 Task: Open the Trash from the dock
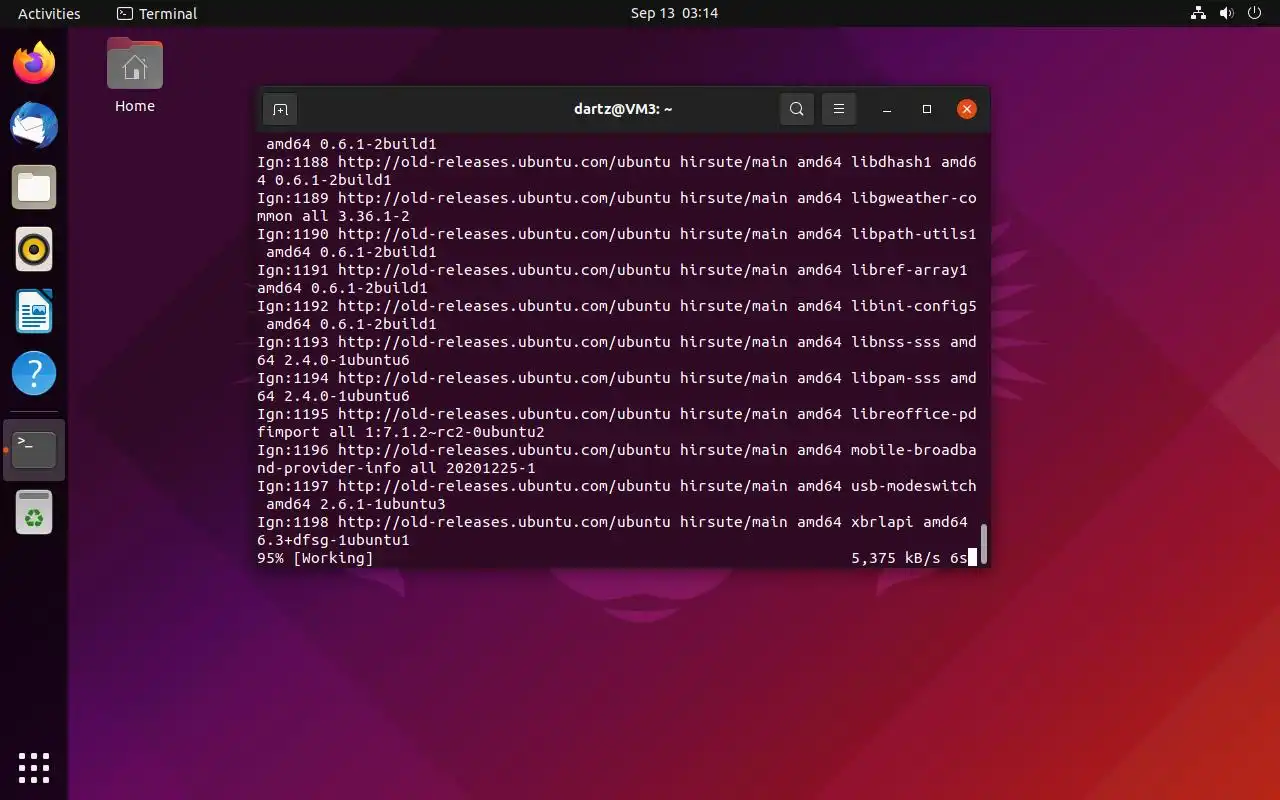(34, 512)
